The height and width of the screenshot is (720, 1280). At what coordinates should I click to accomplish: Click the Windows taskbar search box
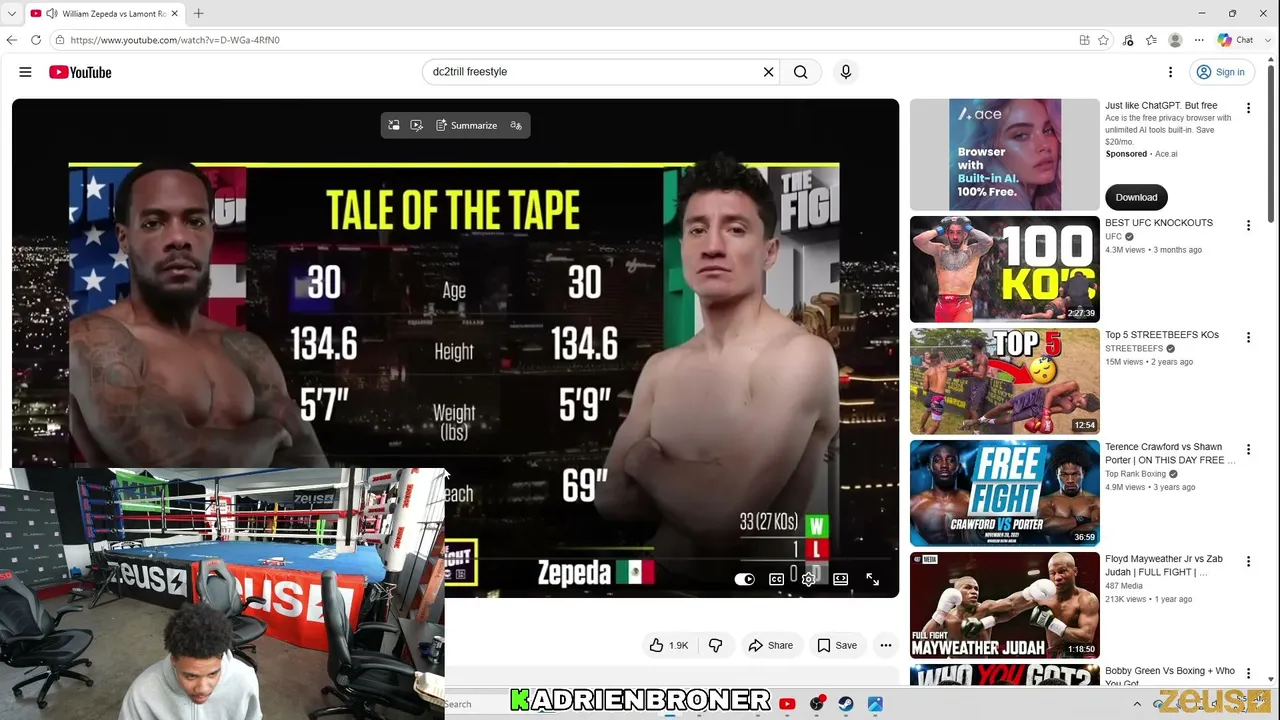475,704
